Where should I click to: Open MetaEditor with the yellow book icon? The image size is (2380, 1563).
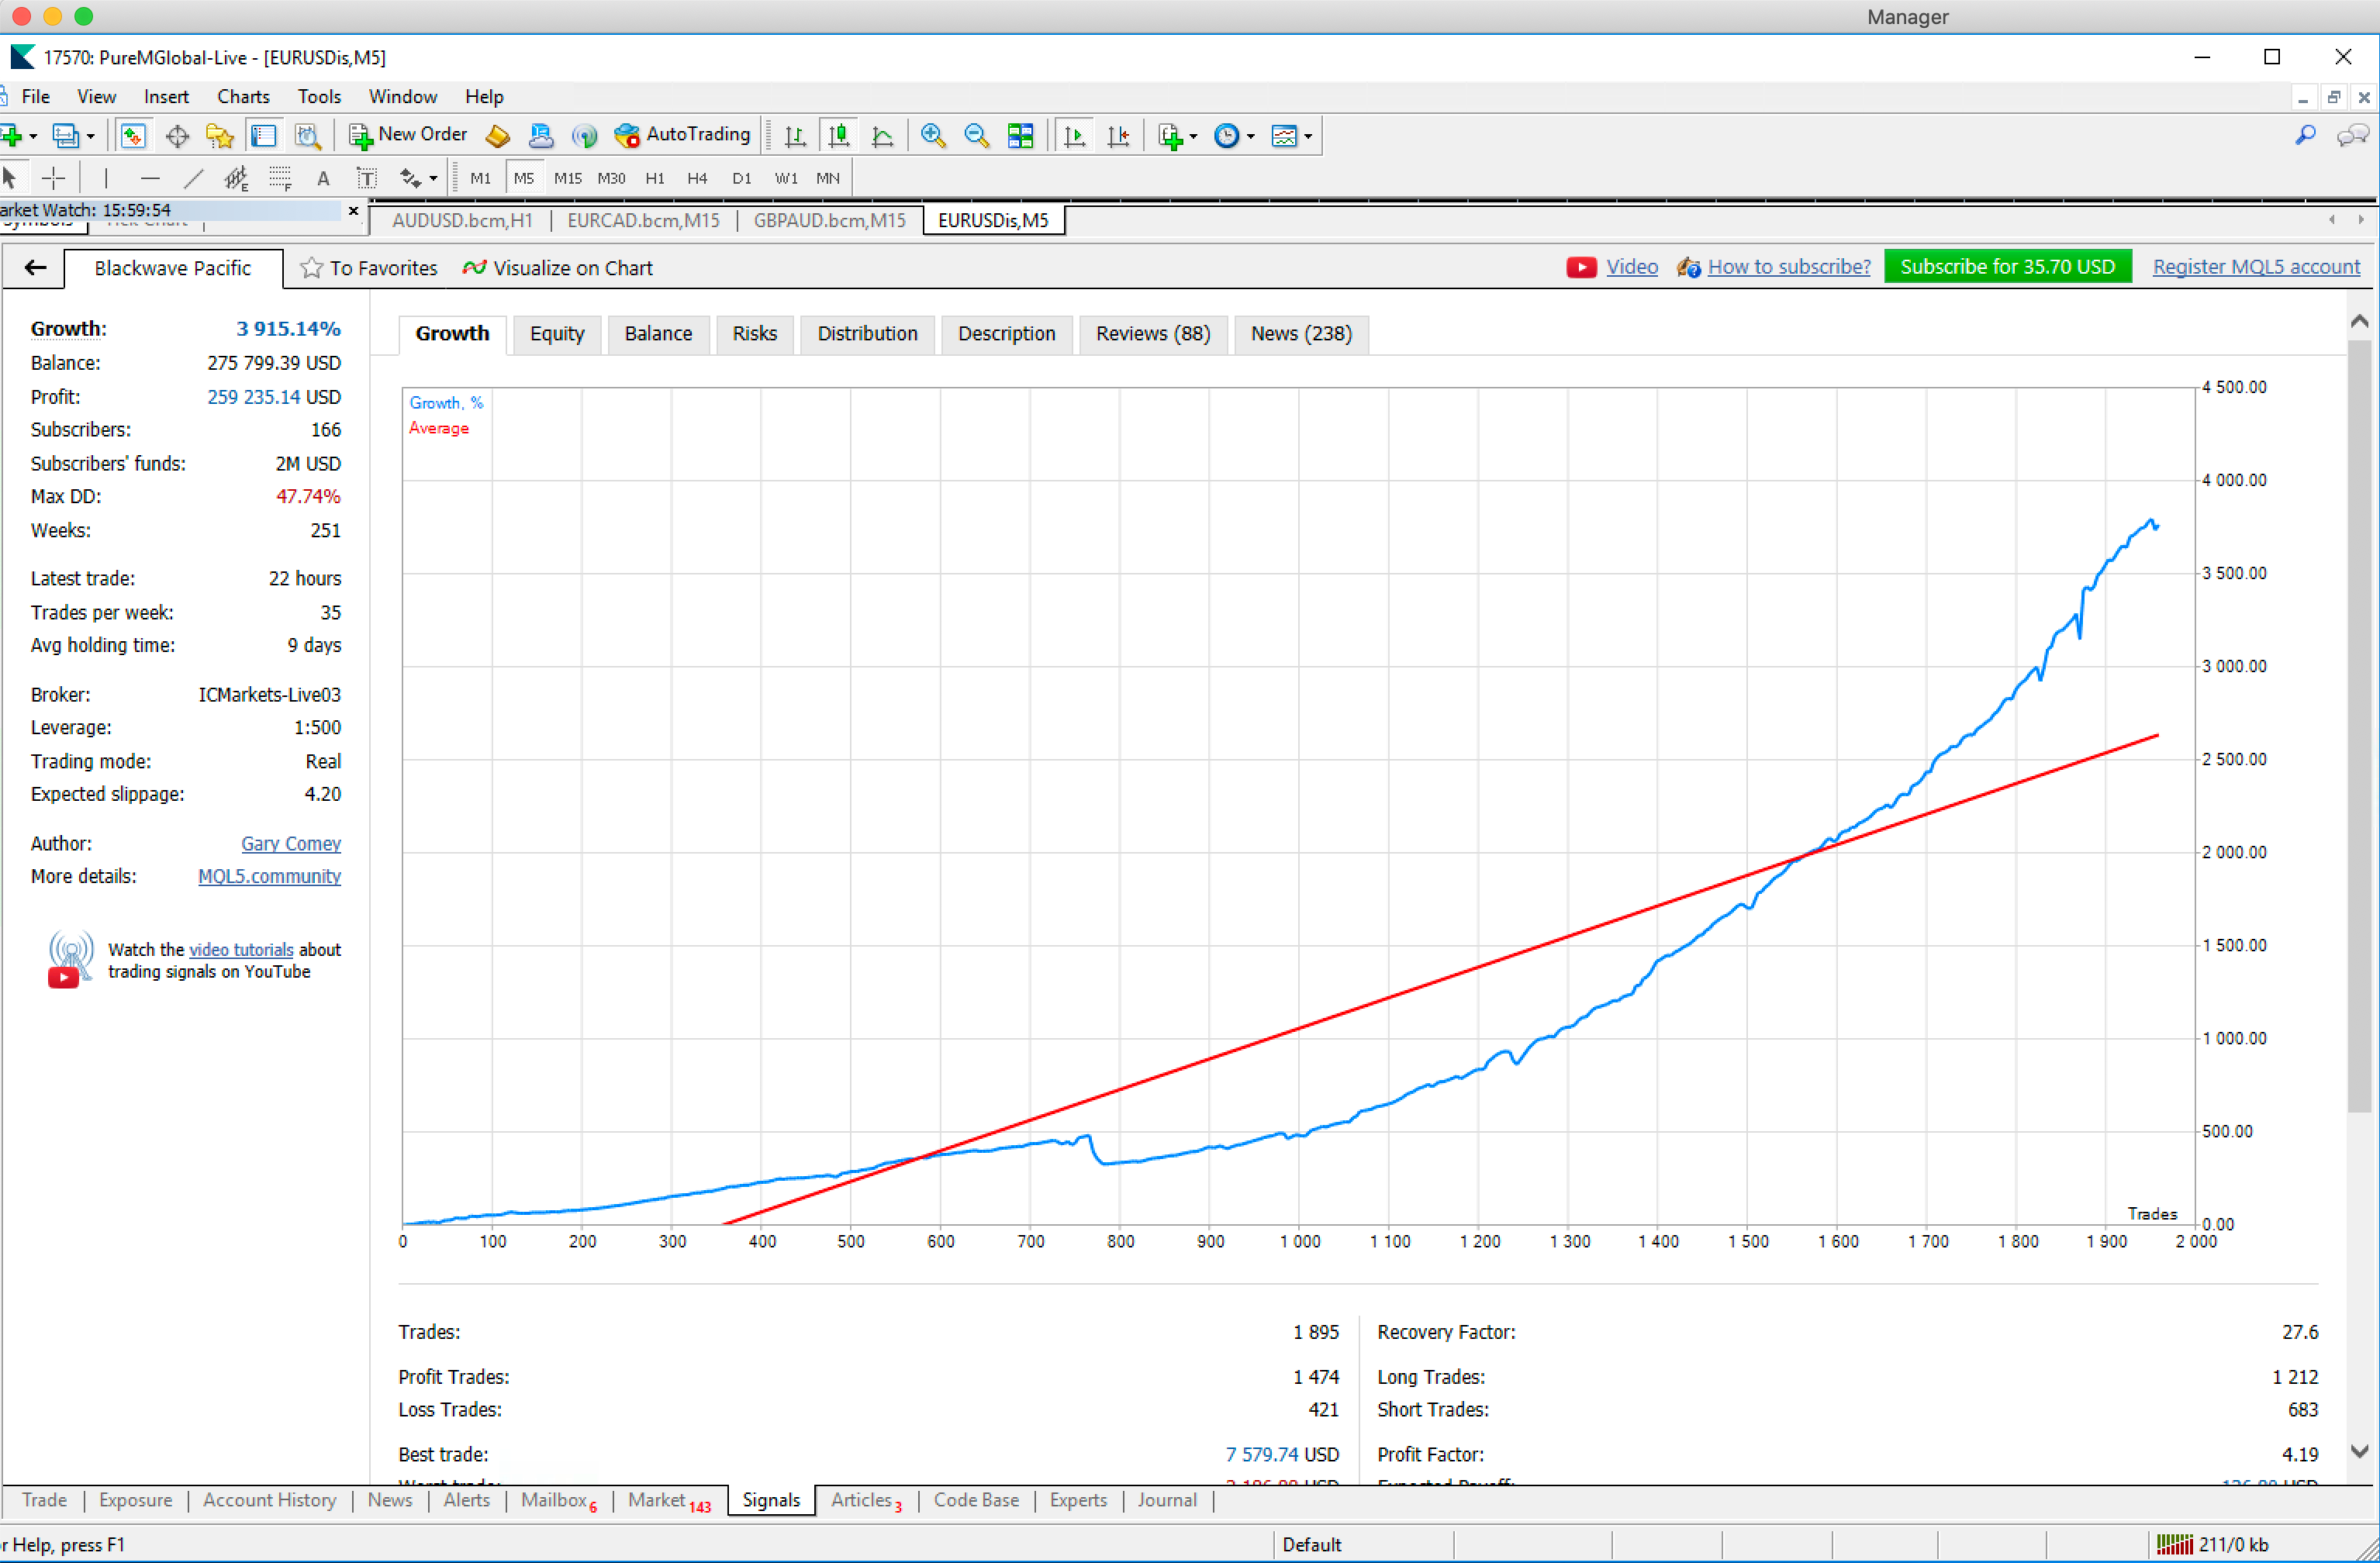[498, 136]
